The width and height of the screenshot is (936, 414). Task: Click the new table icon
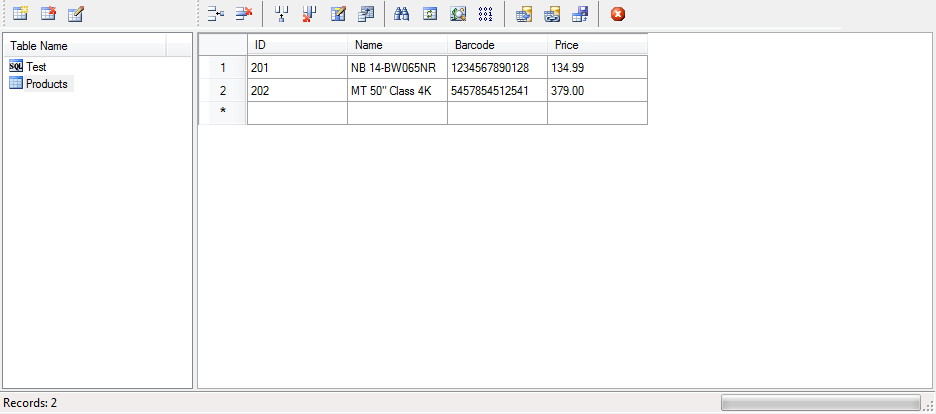coord(20,14)
